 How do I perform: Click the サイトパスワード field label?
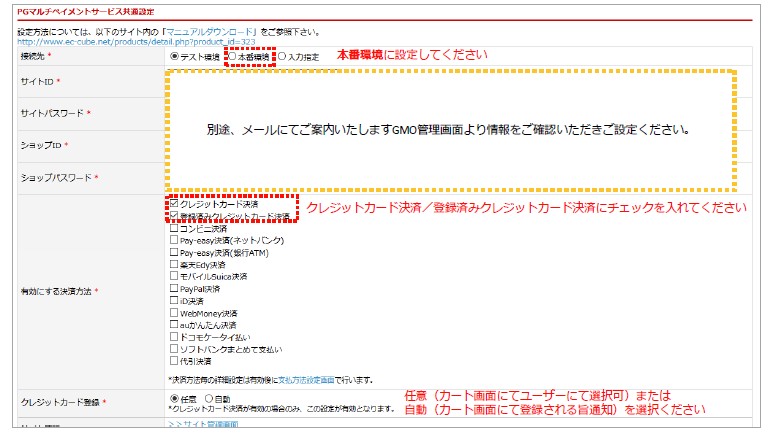(52, 113)
